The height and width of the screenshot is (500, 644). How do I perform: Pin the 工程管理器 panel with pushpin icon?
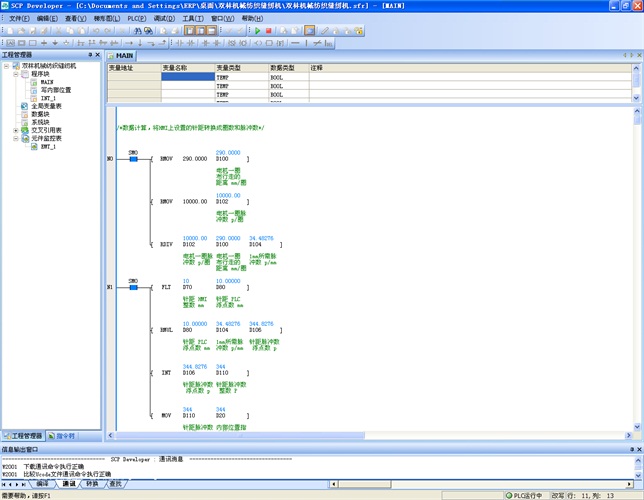[x=91, y=55]
